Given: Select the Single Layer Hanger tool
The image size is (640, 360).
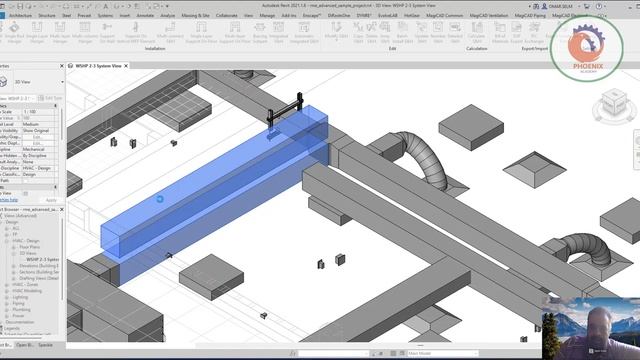Looking at the screenshot, I should coord(37,33).
